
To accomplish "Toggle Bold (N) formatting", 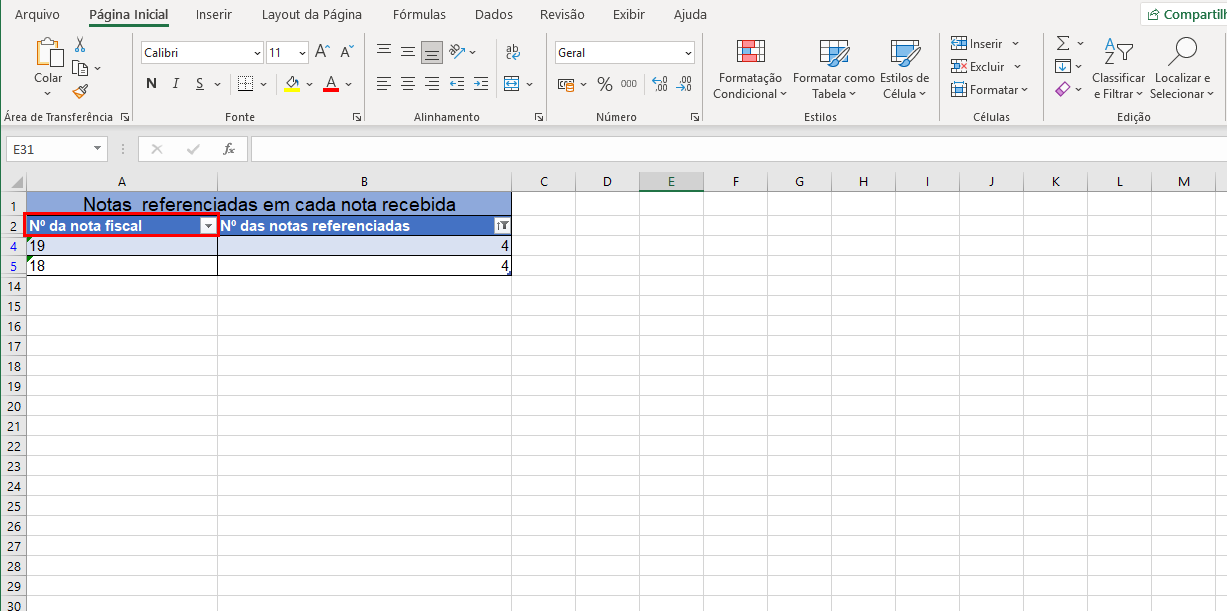I will [152, 84].
